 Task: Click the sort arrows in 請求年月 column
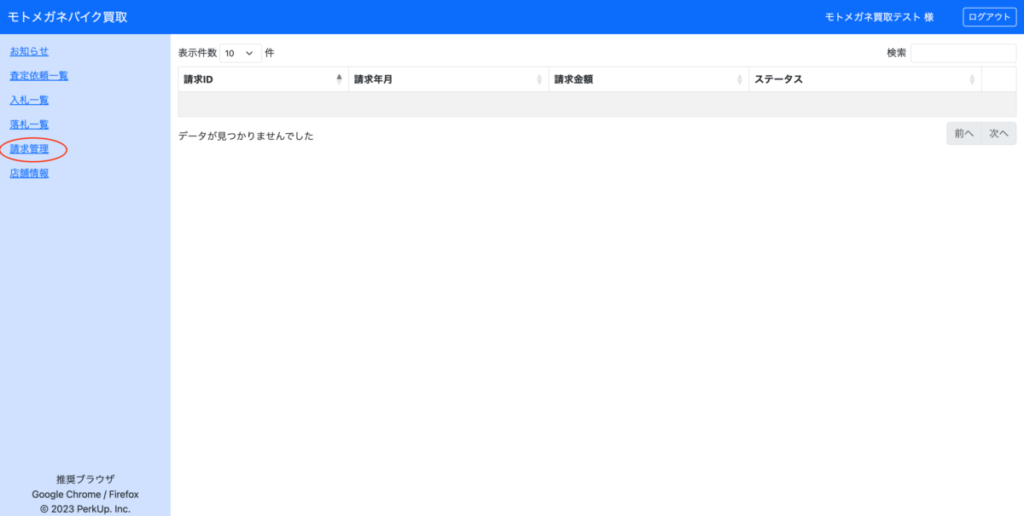click(x=540, y=79)
